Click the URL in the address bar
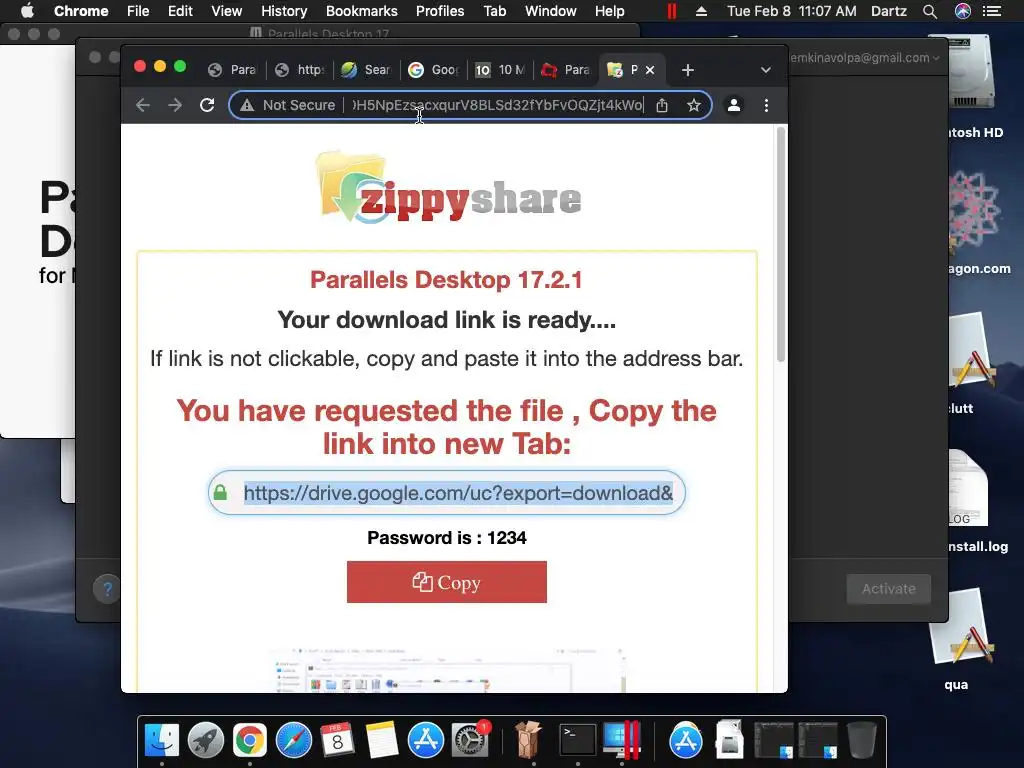This screenshot has width=1024, height=768. coord(498,105)
